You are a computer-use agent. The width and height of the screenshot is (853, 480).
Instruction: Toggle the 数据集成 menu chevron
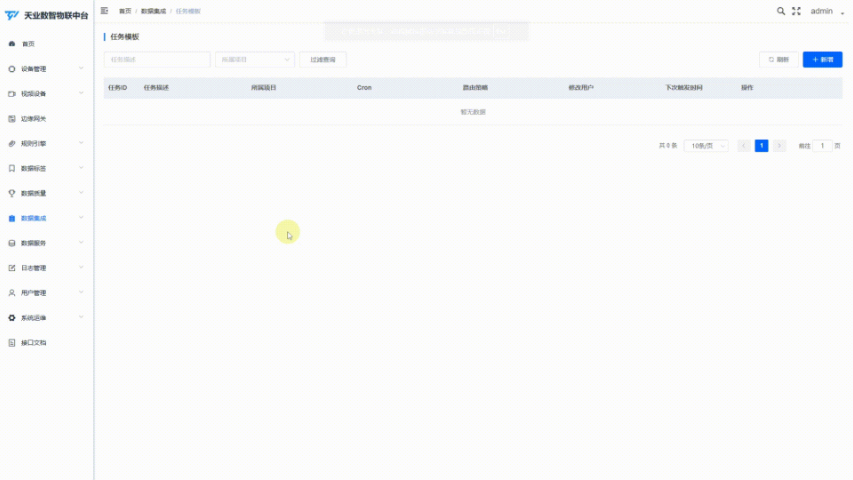tap(81, 218)
